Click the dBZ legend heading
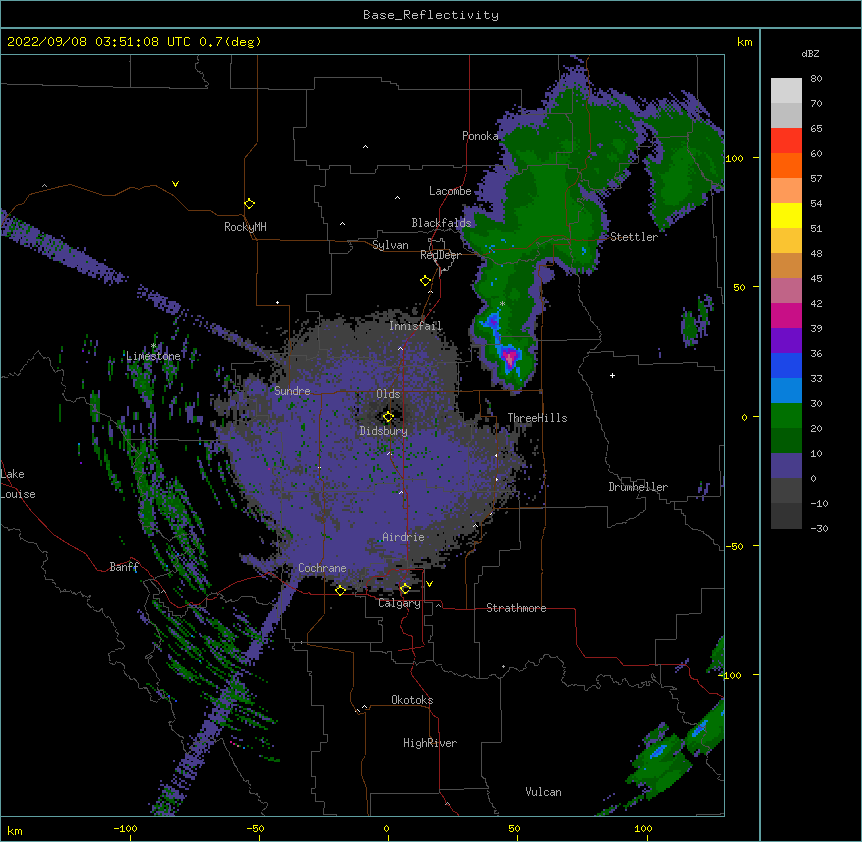The height and width of the screenshot is (842, 862). pyautogui.click(x=810, y=53)
